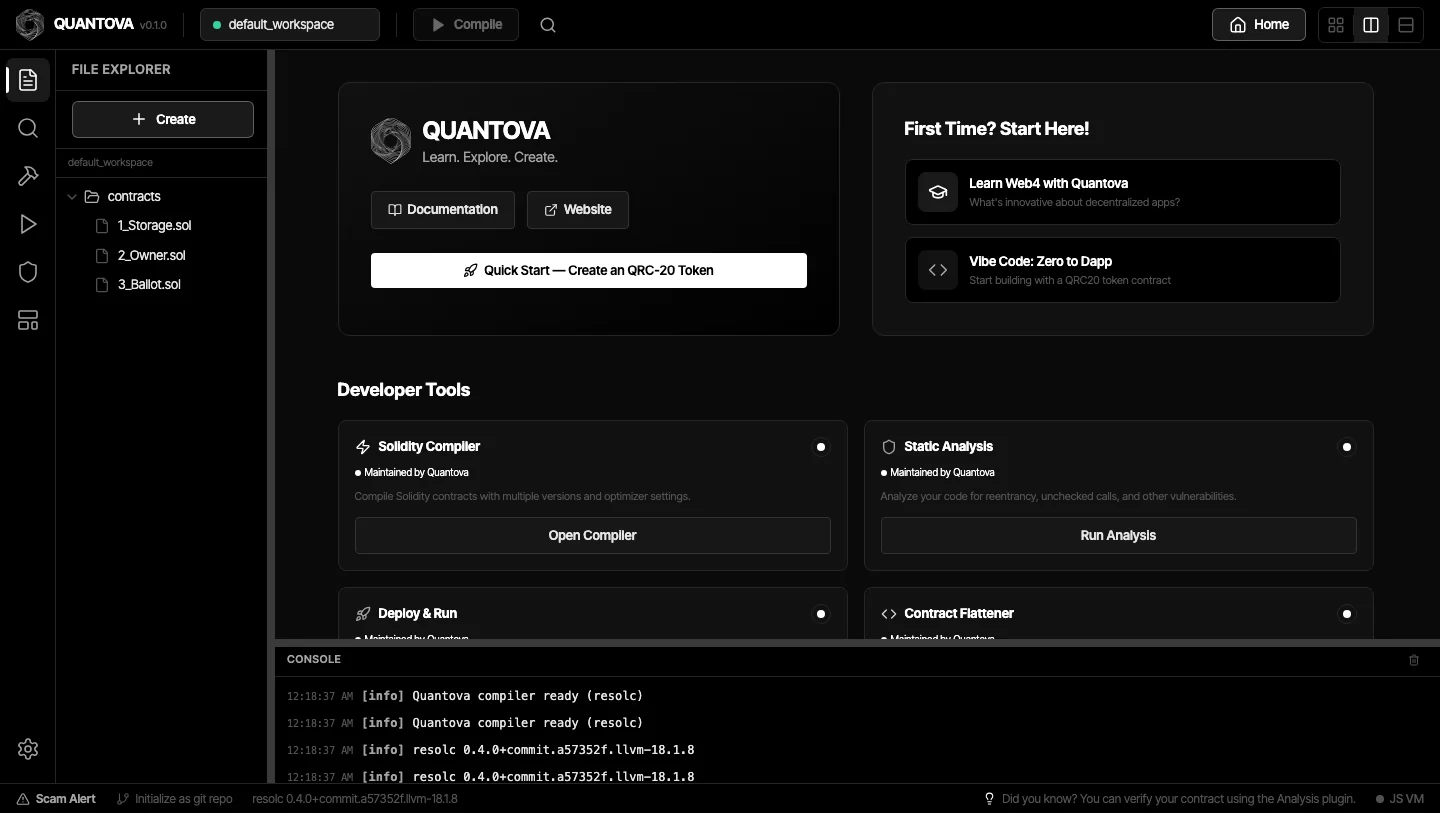The image size is (1440, 813).
Task: Collapse the contracts folder chevron
Action: 72,197
